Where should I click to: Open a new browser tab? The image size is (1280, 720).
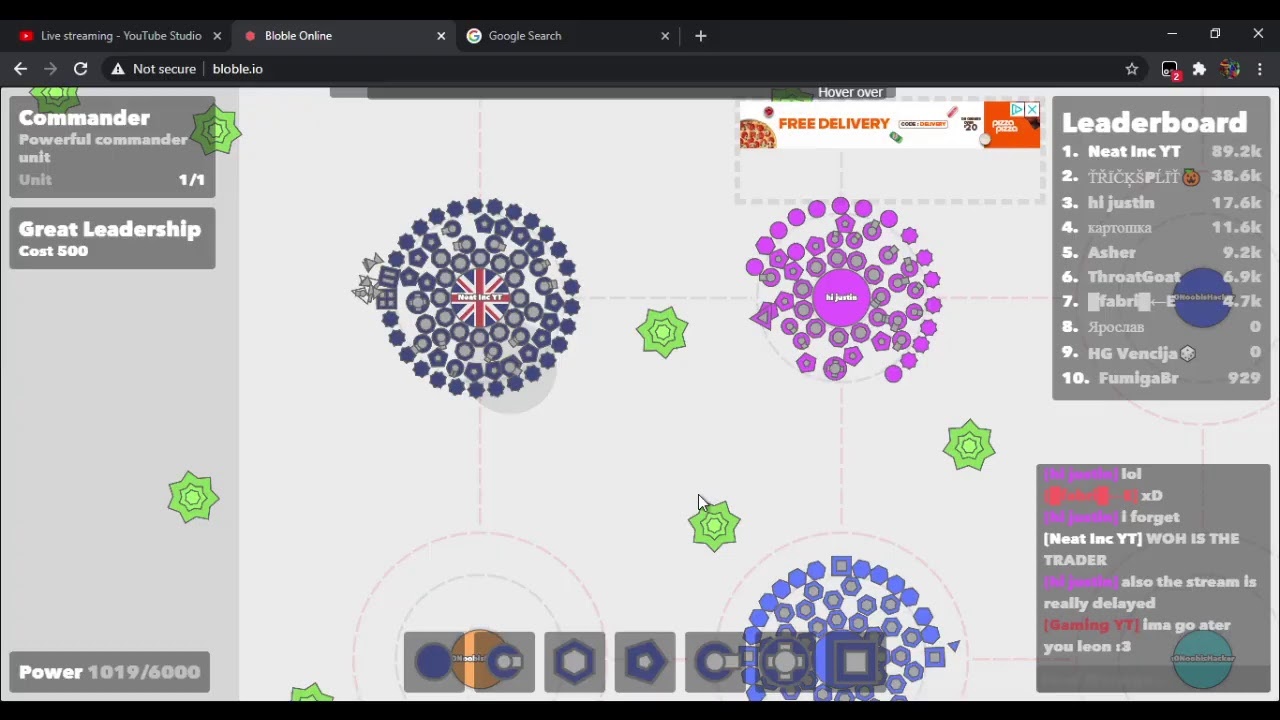(701, 36)
